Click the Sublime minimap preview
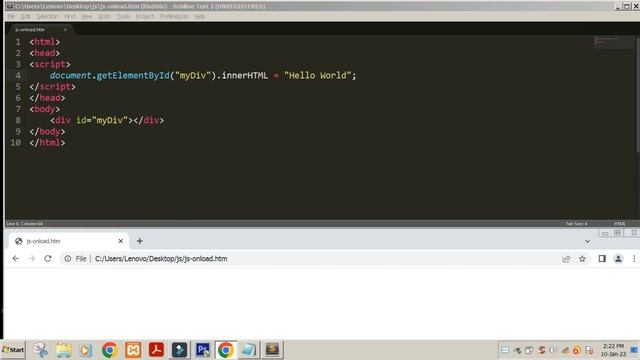The height and width of the screenshot is (360, 640). pos(613,41)
